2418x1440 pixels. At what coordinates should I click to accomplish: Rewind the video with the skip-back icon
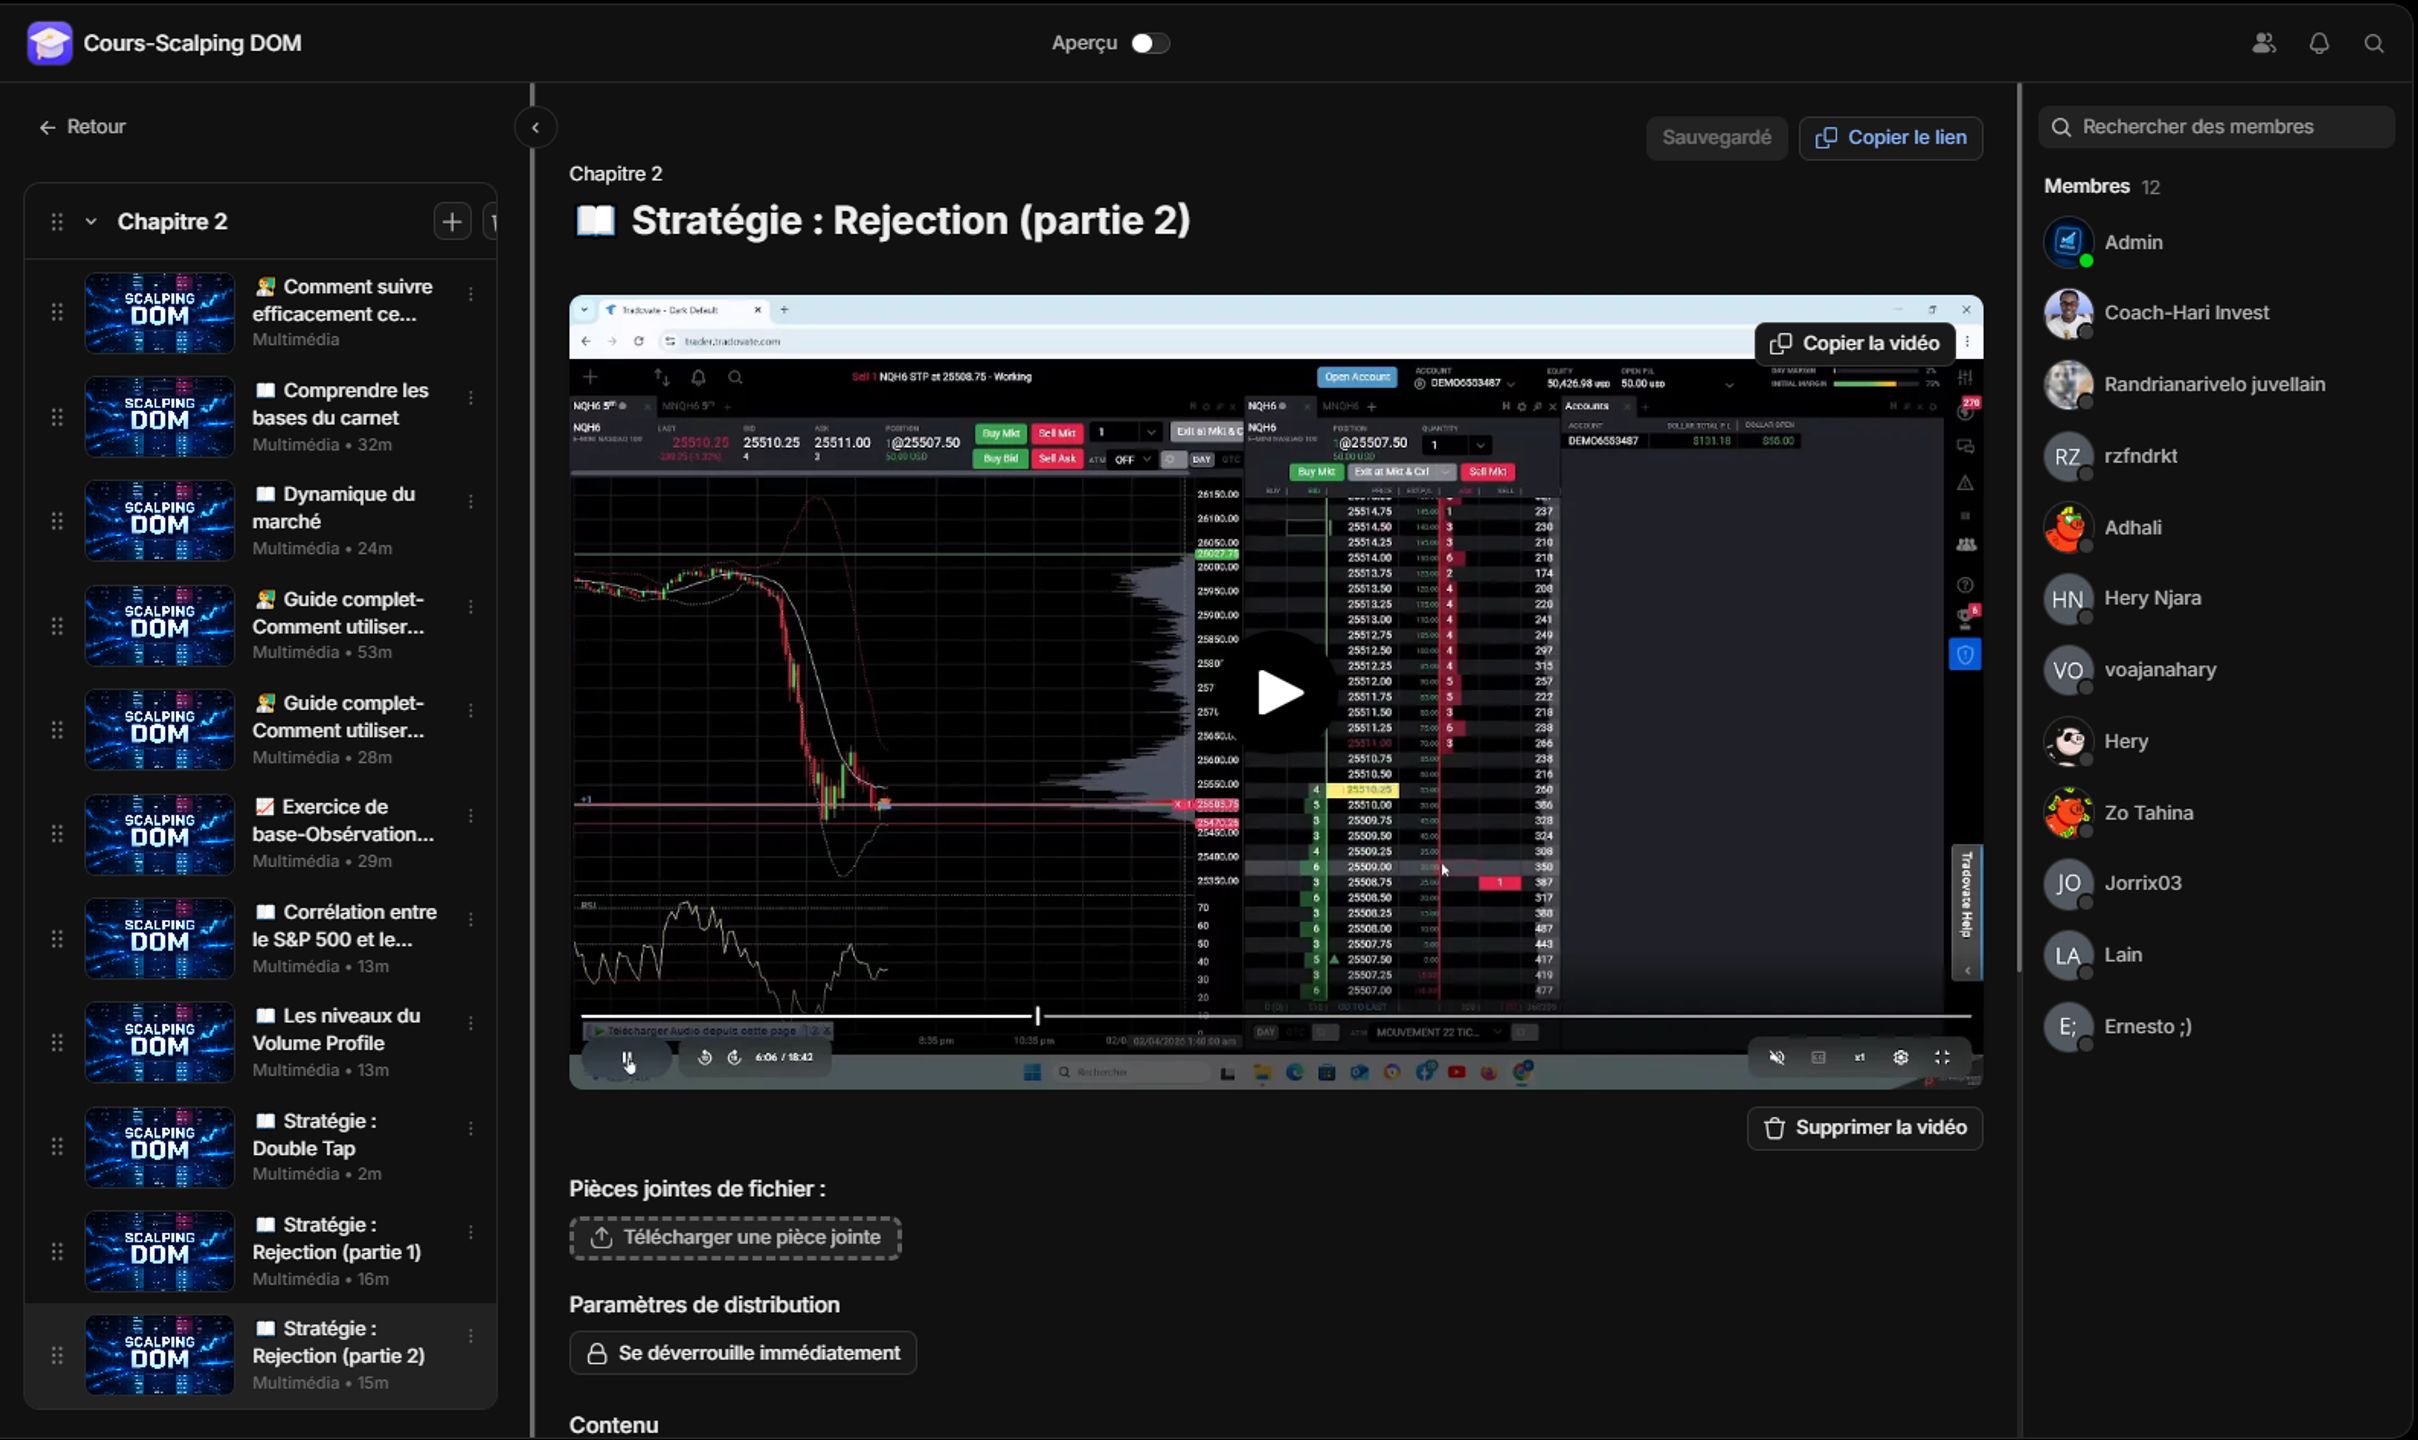coord(705,1057)
